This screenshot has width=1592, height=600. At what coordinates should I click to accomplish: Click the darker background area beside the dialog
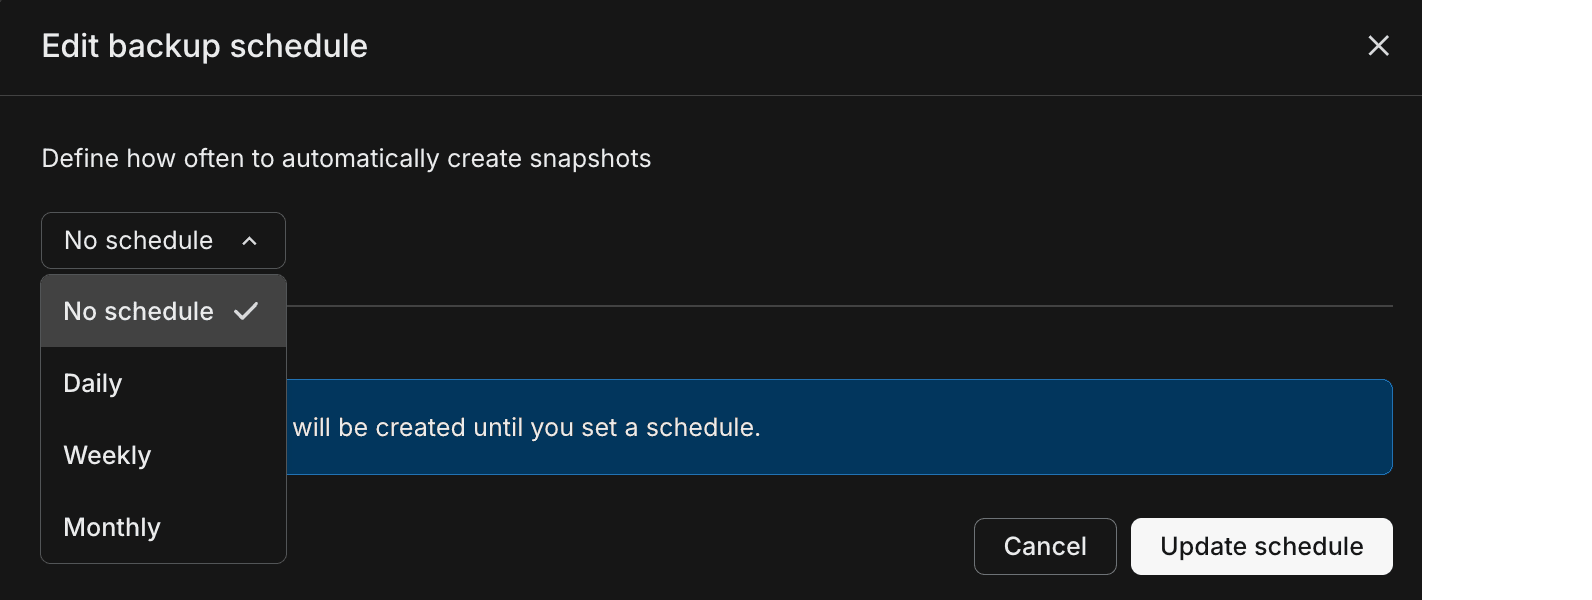(1507, 300)
